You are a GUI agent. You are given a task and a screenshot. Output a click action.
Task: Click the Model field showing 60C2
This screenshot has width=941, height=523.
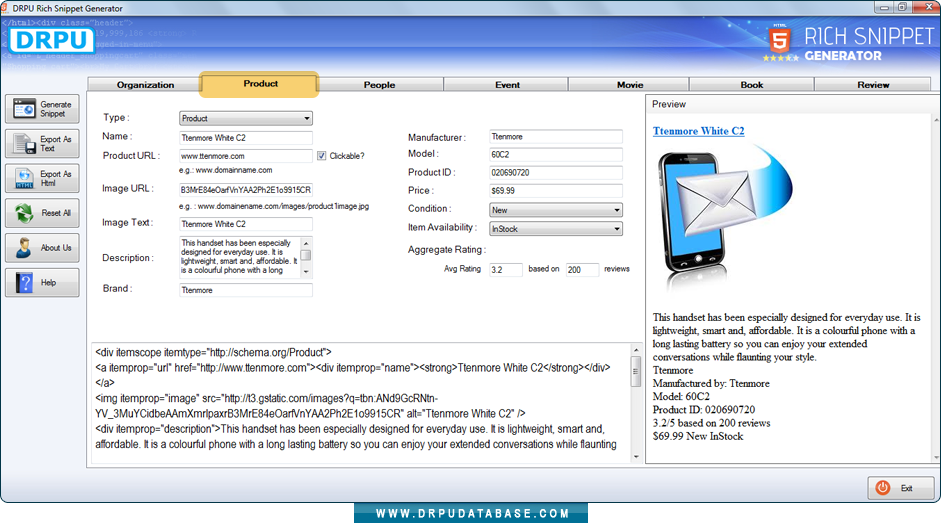point(556,154)
